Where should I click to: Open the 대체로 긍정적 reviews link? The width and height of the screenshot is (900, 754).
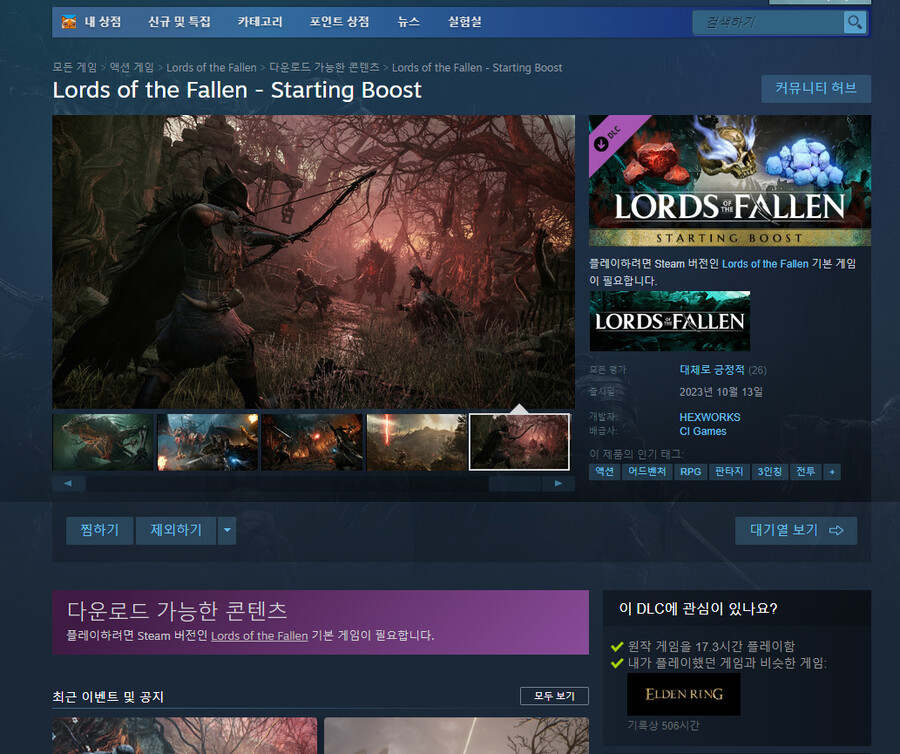tap(712, 370)
